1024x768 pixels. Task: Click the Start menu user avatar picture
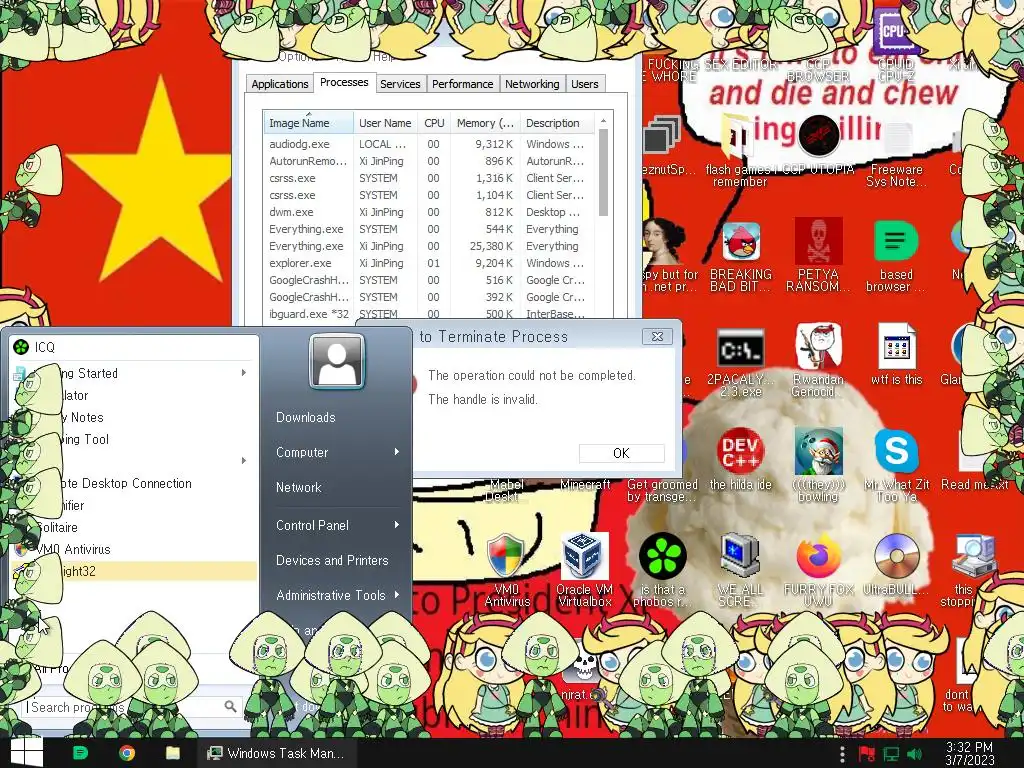(337, 361)
